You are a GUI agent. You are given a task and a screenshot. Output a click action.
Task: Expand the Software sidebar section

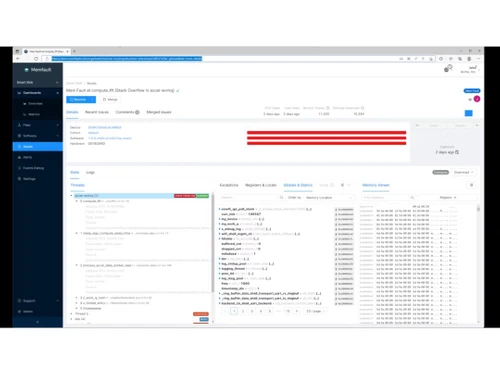[38, 136]
